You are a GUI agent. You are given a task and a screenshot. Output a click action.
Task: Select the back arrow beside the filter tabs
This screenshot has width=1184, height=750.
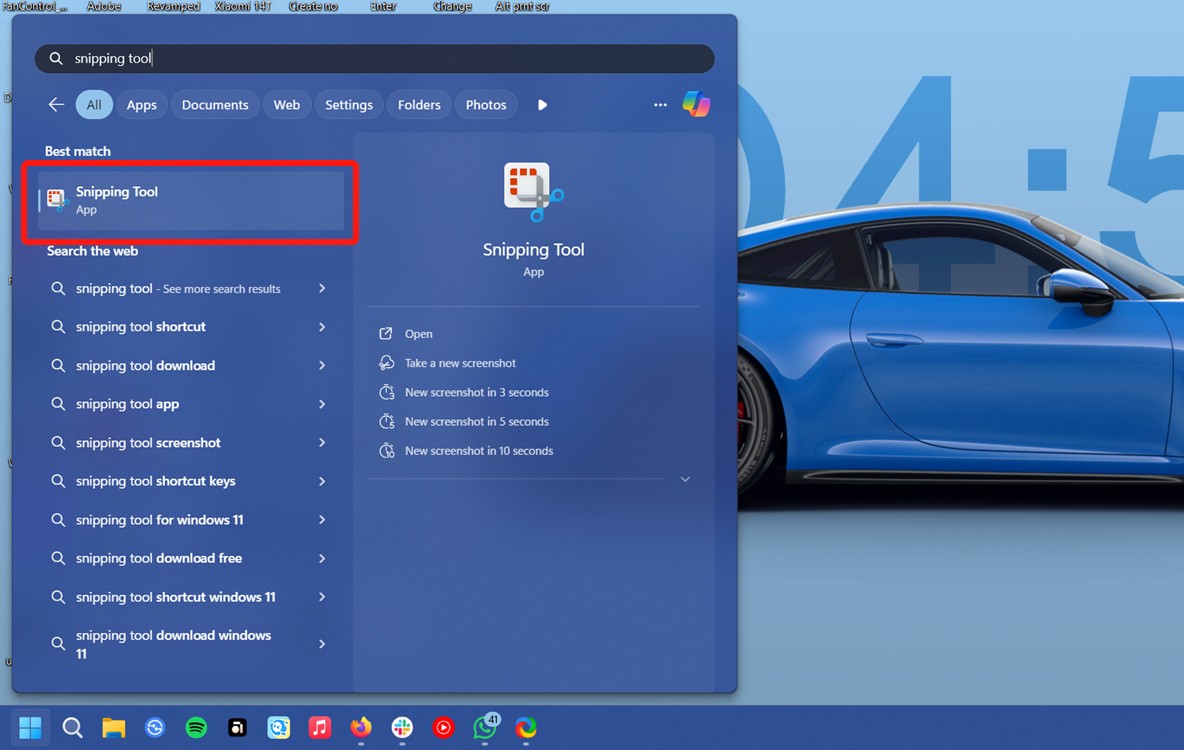pos(56,104)
